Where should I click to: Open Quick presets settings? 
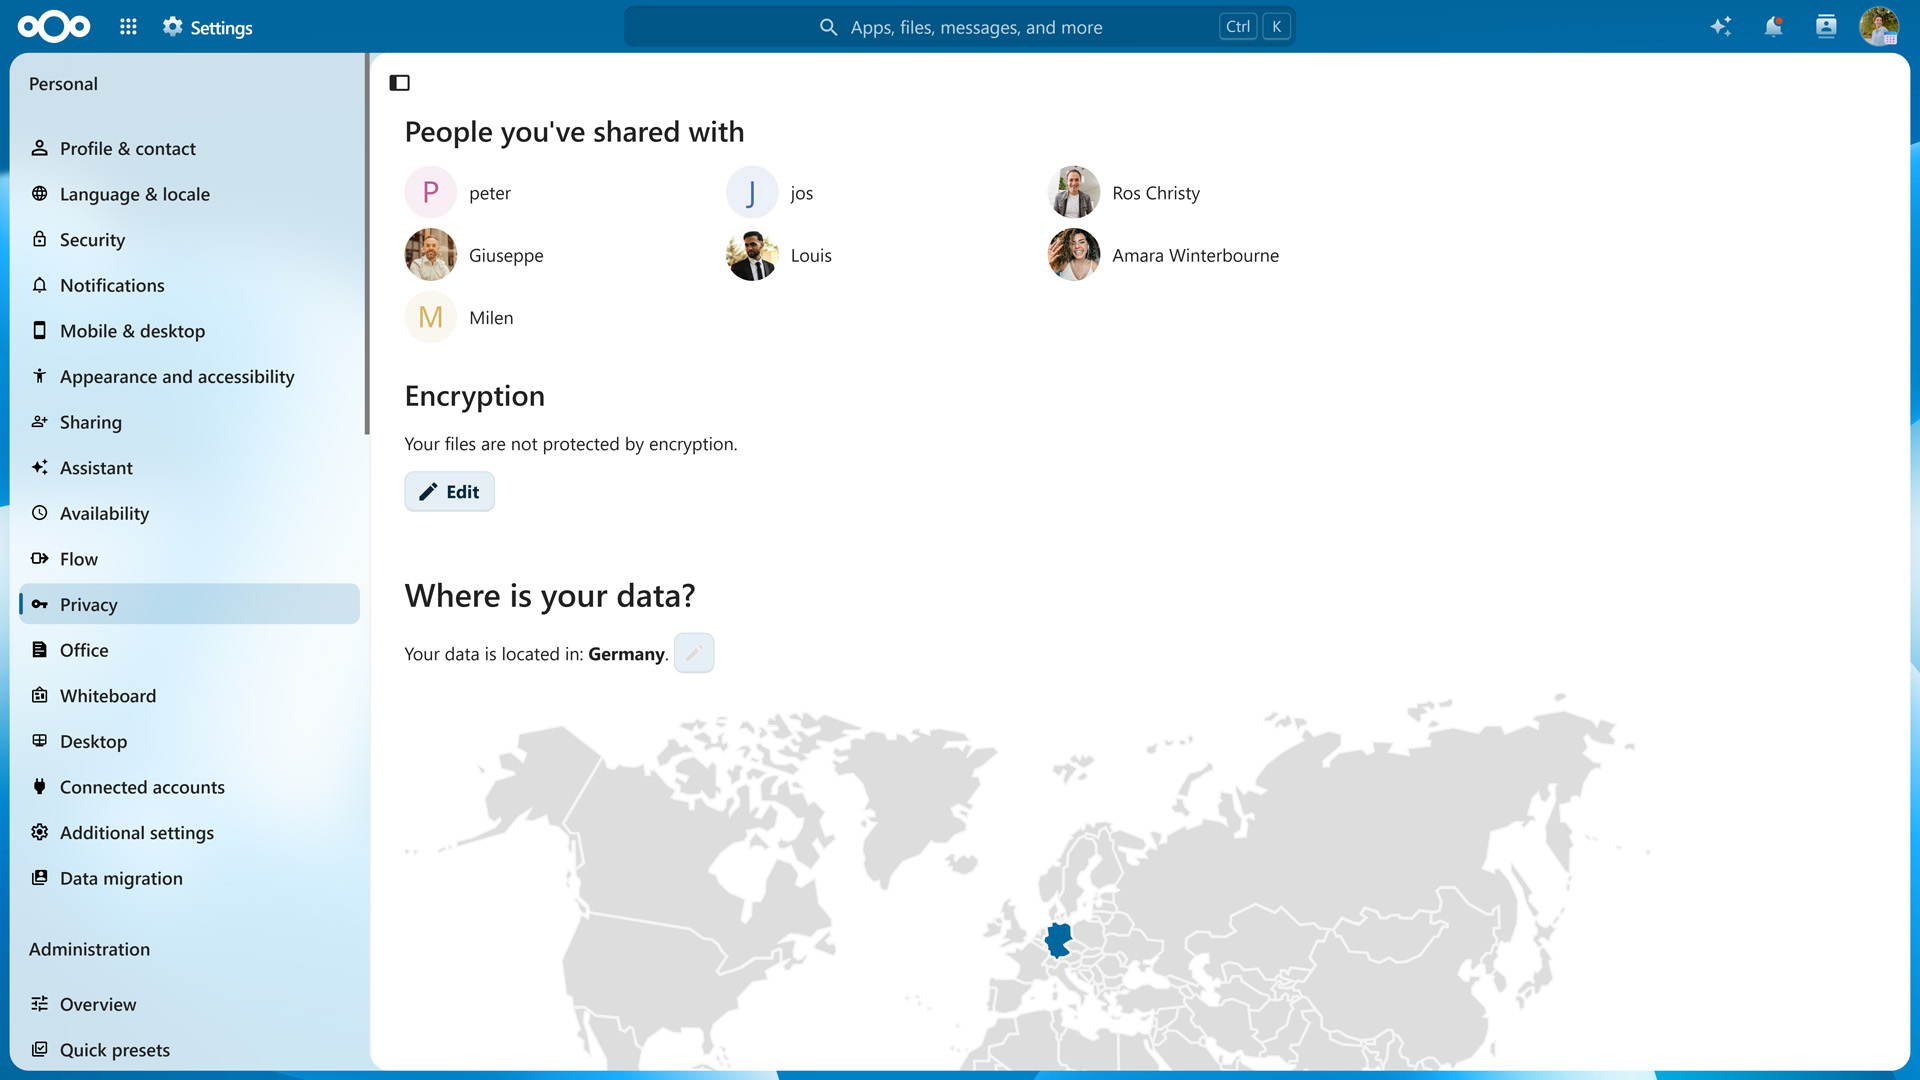pos(189,1050)
